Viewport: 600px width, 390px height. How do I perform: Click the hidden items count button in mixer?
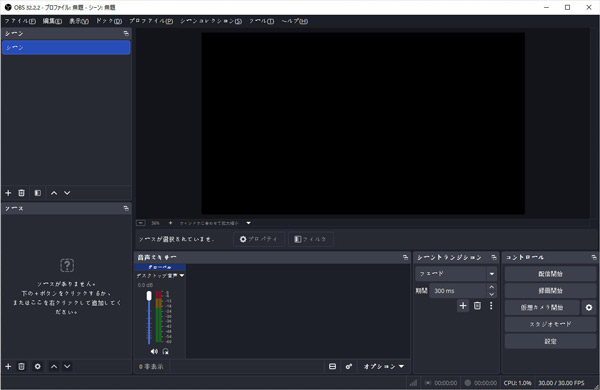[151, 366]
